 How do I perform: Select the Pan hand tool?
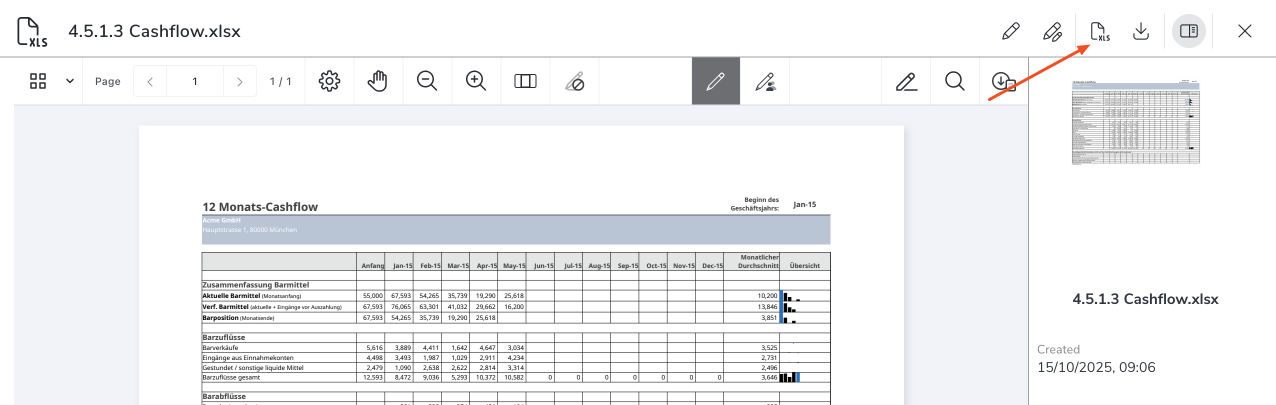pyautogui.click(x=377, y=82)
